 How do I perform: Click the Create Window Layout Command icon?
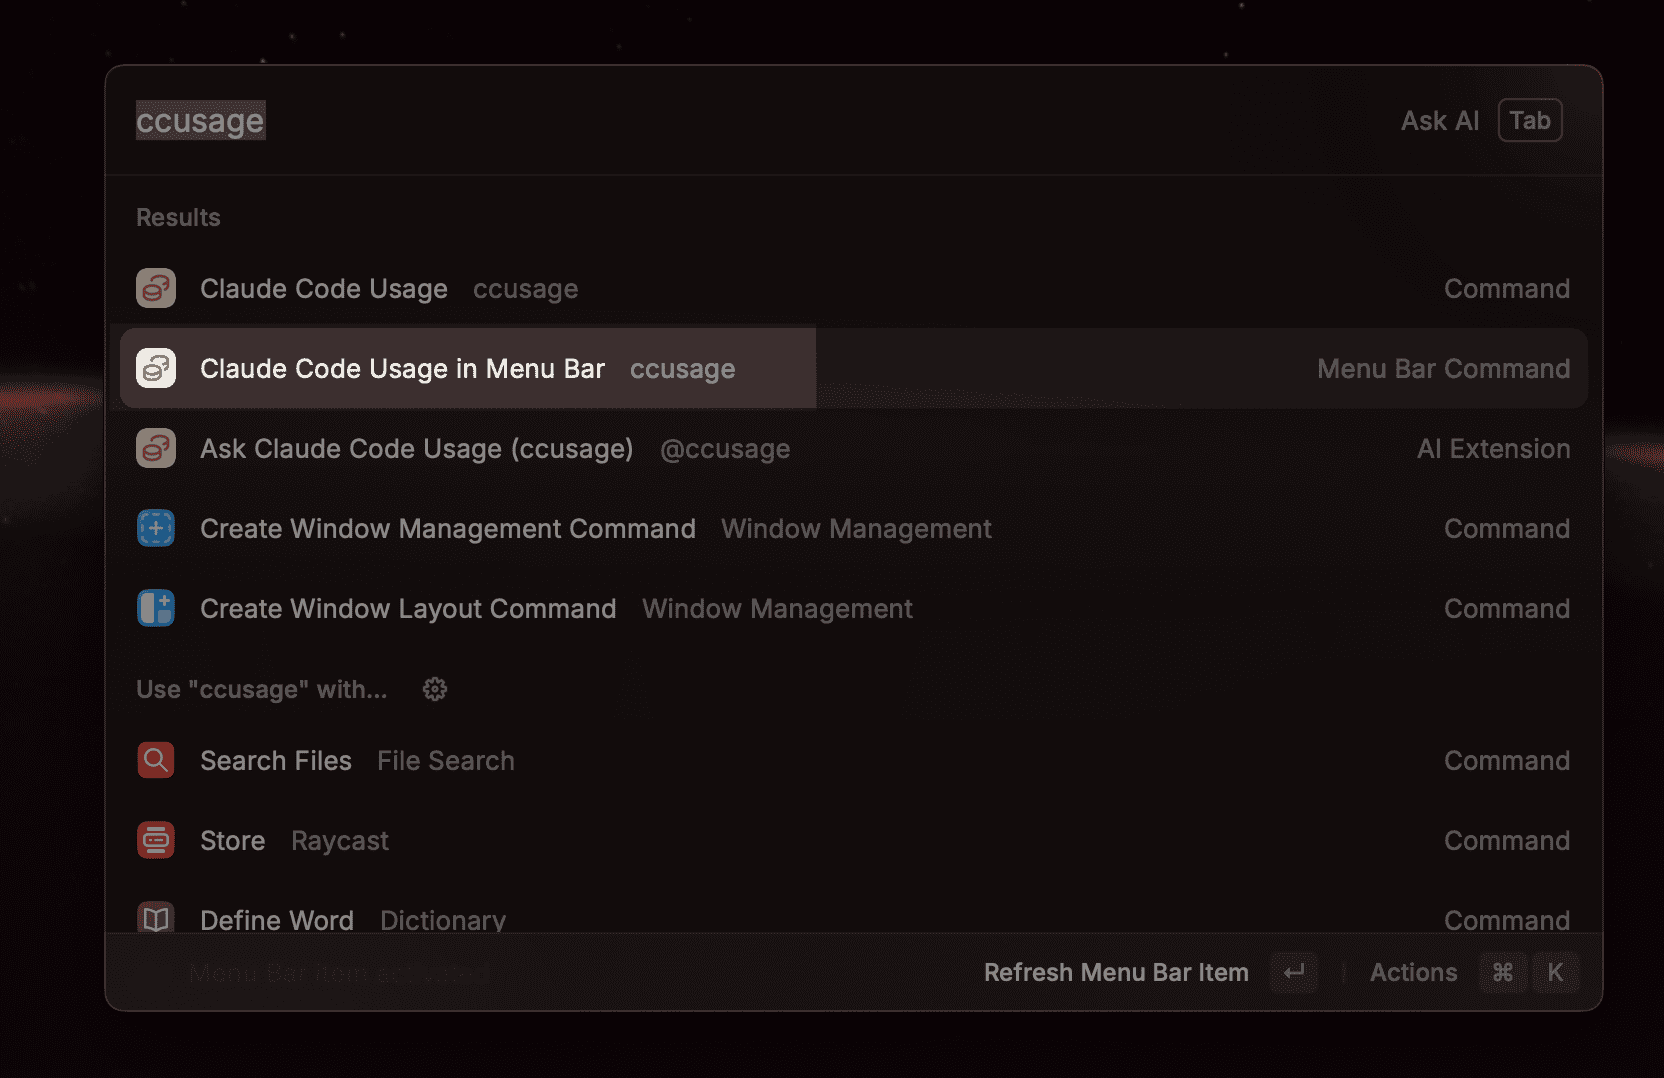click(155, 608)
